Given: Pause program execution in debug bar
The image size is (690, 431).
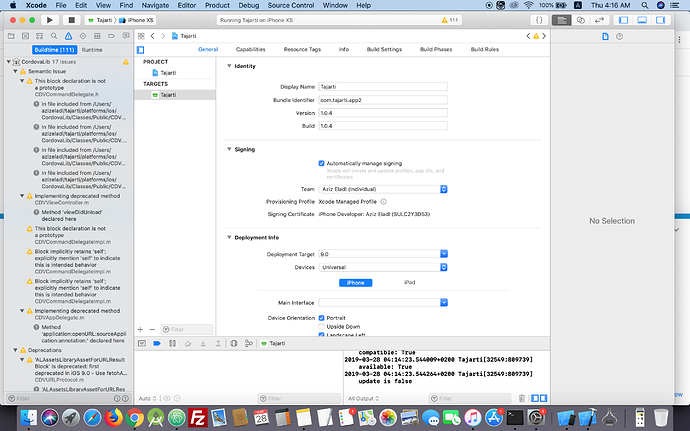Looking at the screenshot, I should click(172, 343).
